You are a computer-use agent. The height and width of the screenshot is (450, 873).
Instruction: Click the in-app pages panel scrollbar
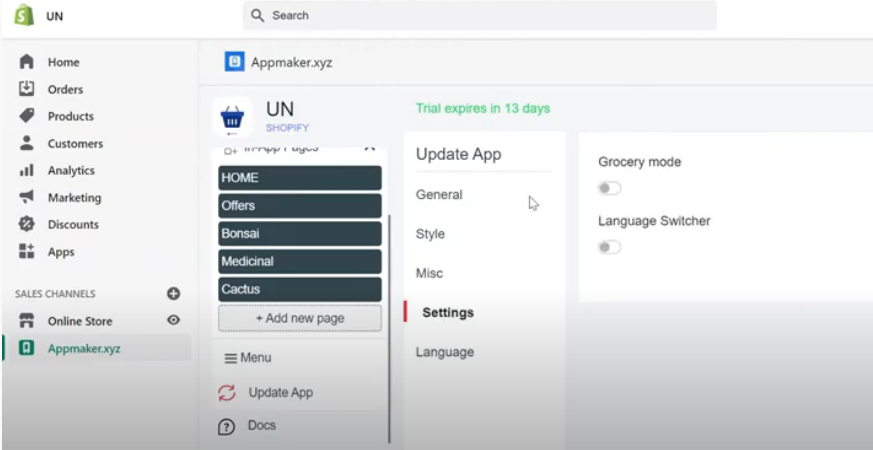[389, 329]
